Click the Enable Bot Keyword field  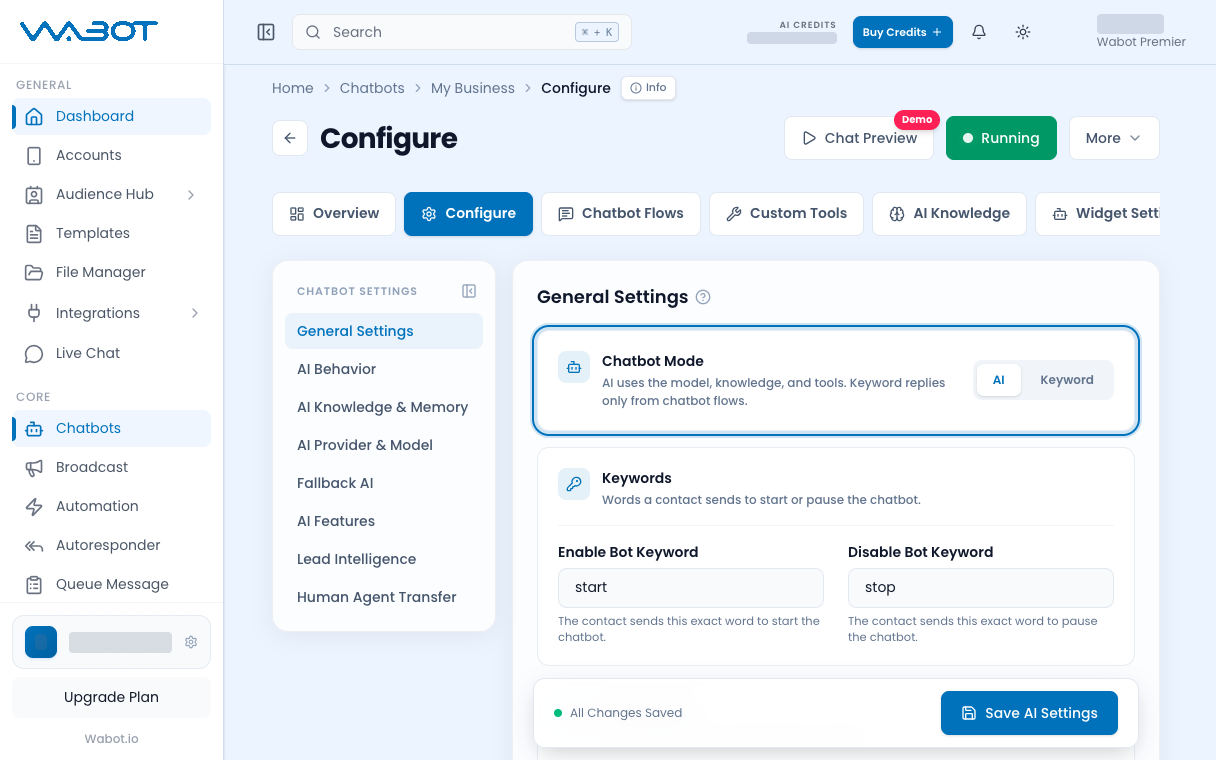coord(690,588)
